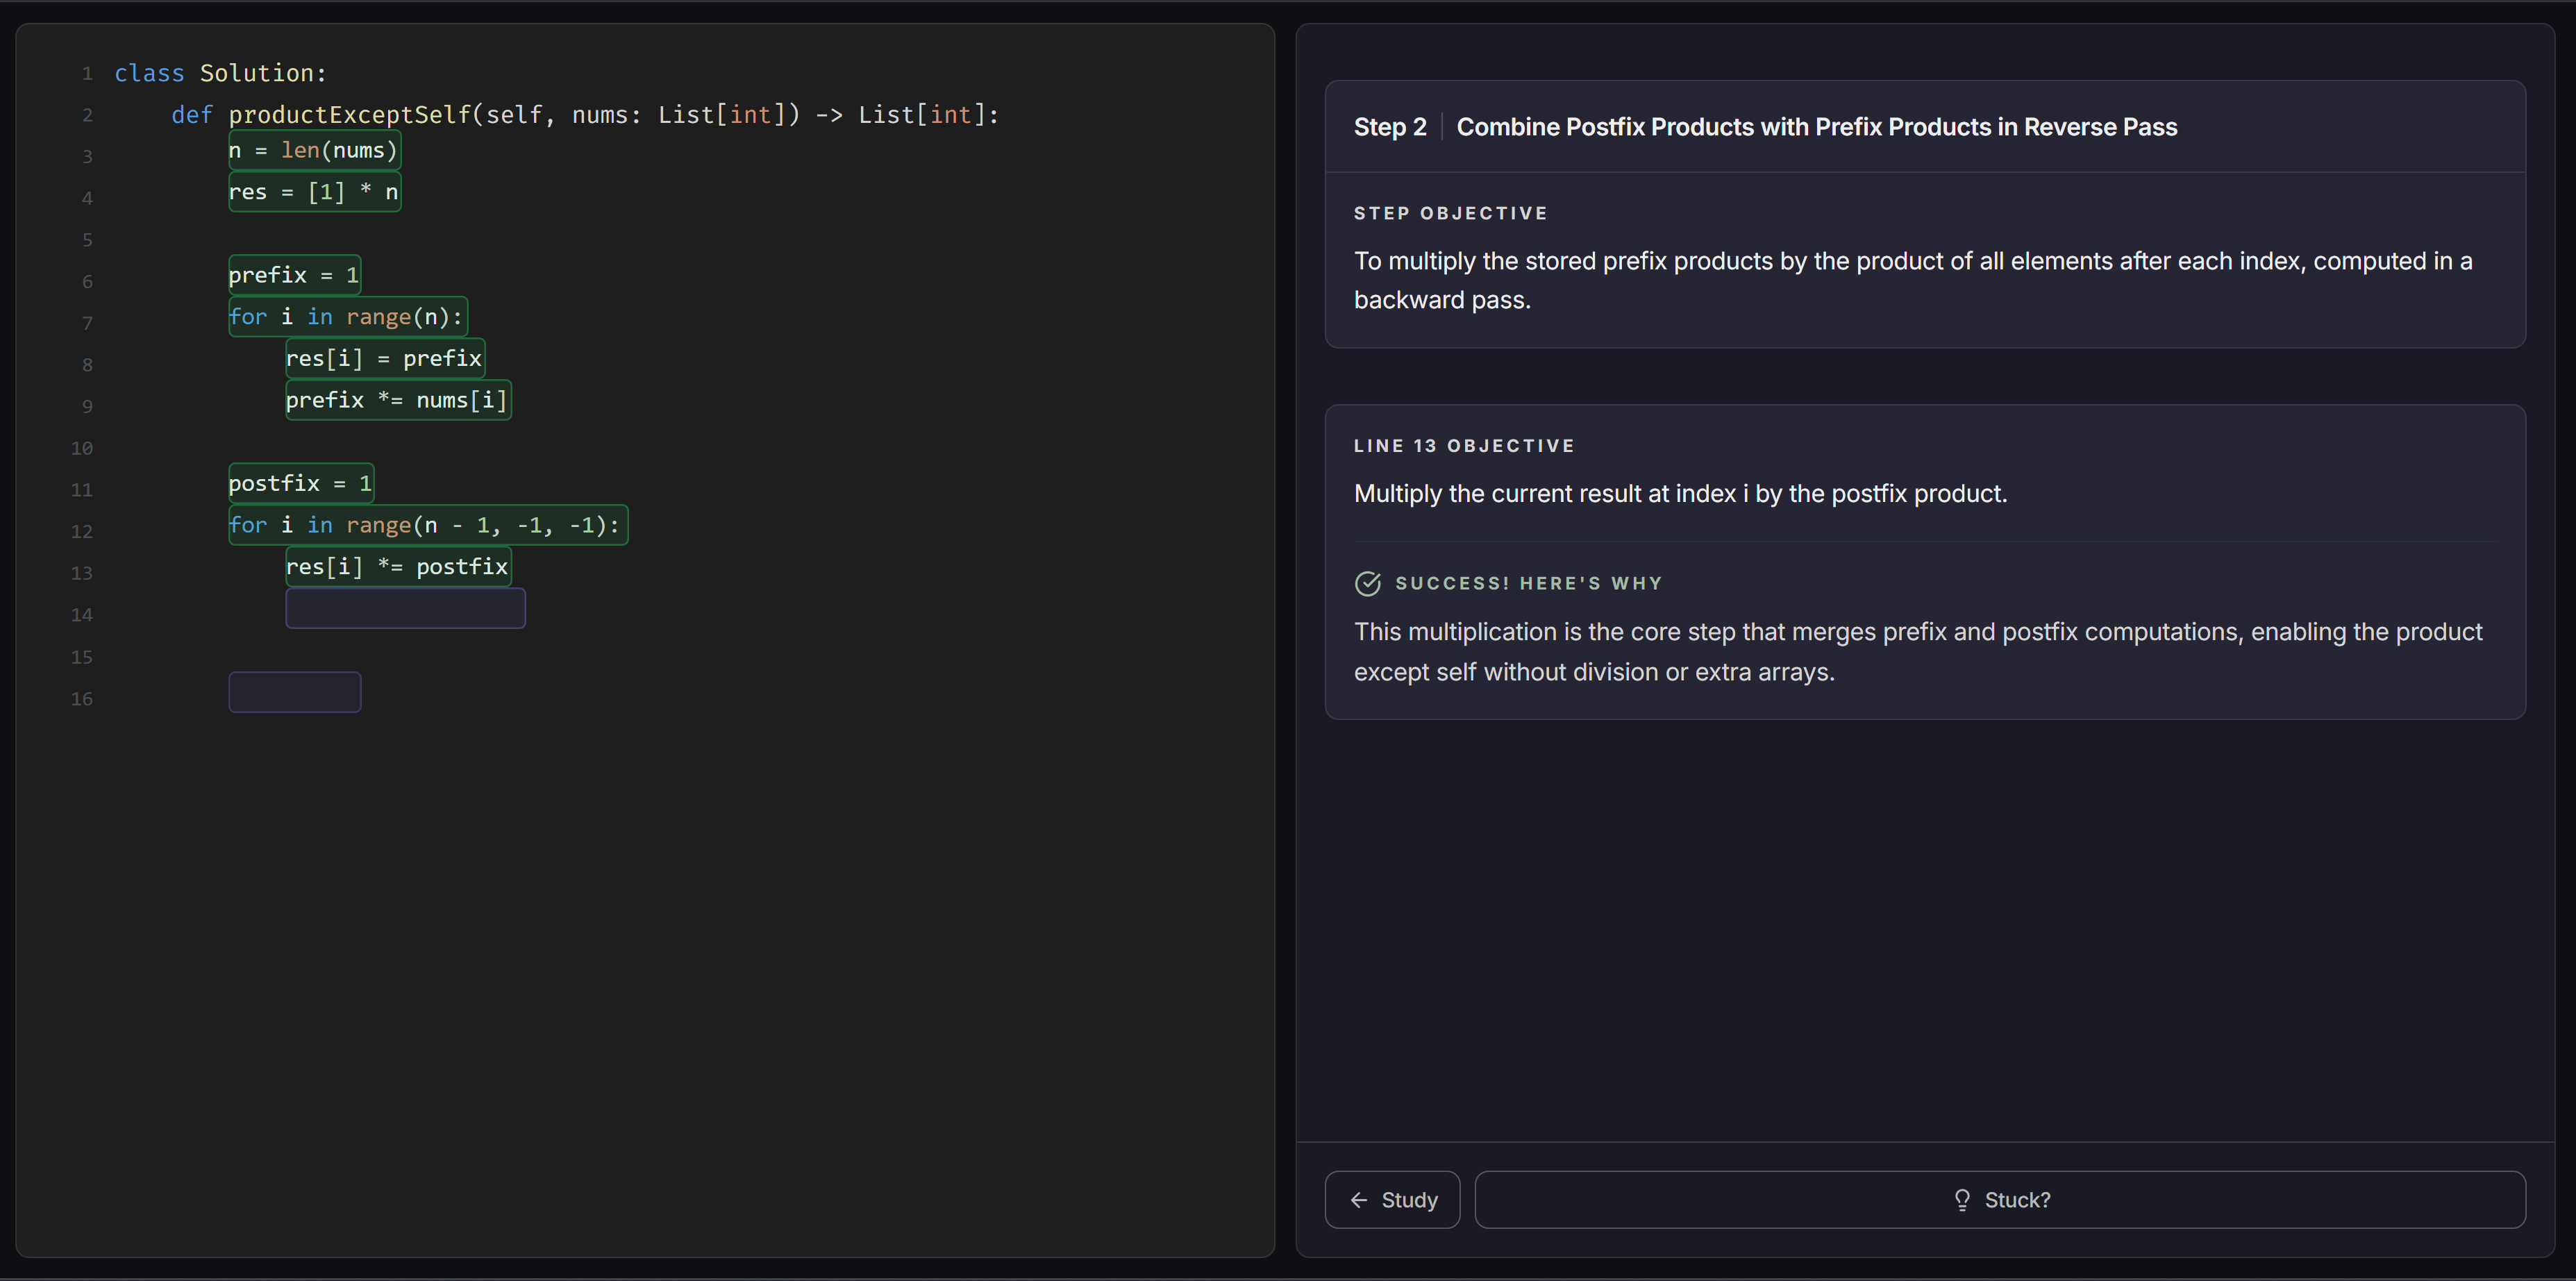Click the empty input box on line 14

click(x=405, y=608)
